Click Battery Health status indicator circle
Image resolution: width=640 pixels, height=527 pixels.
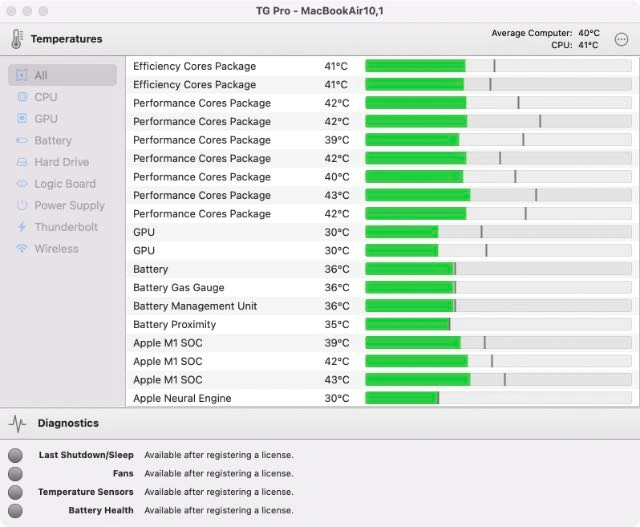pos(15,510)
